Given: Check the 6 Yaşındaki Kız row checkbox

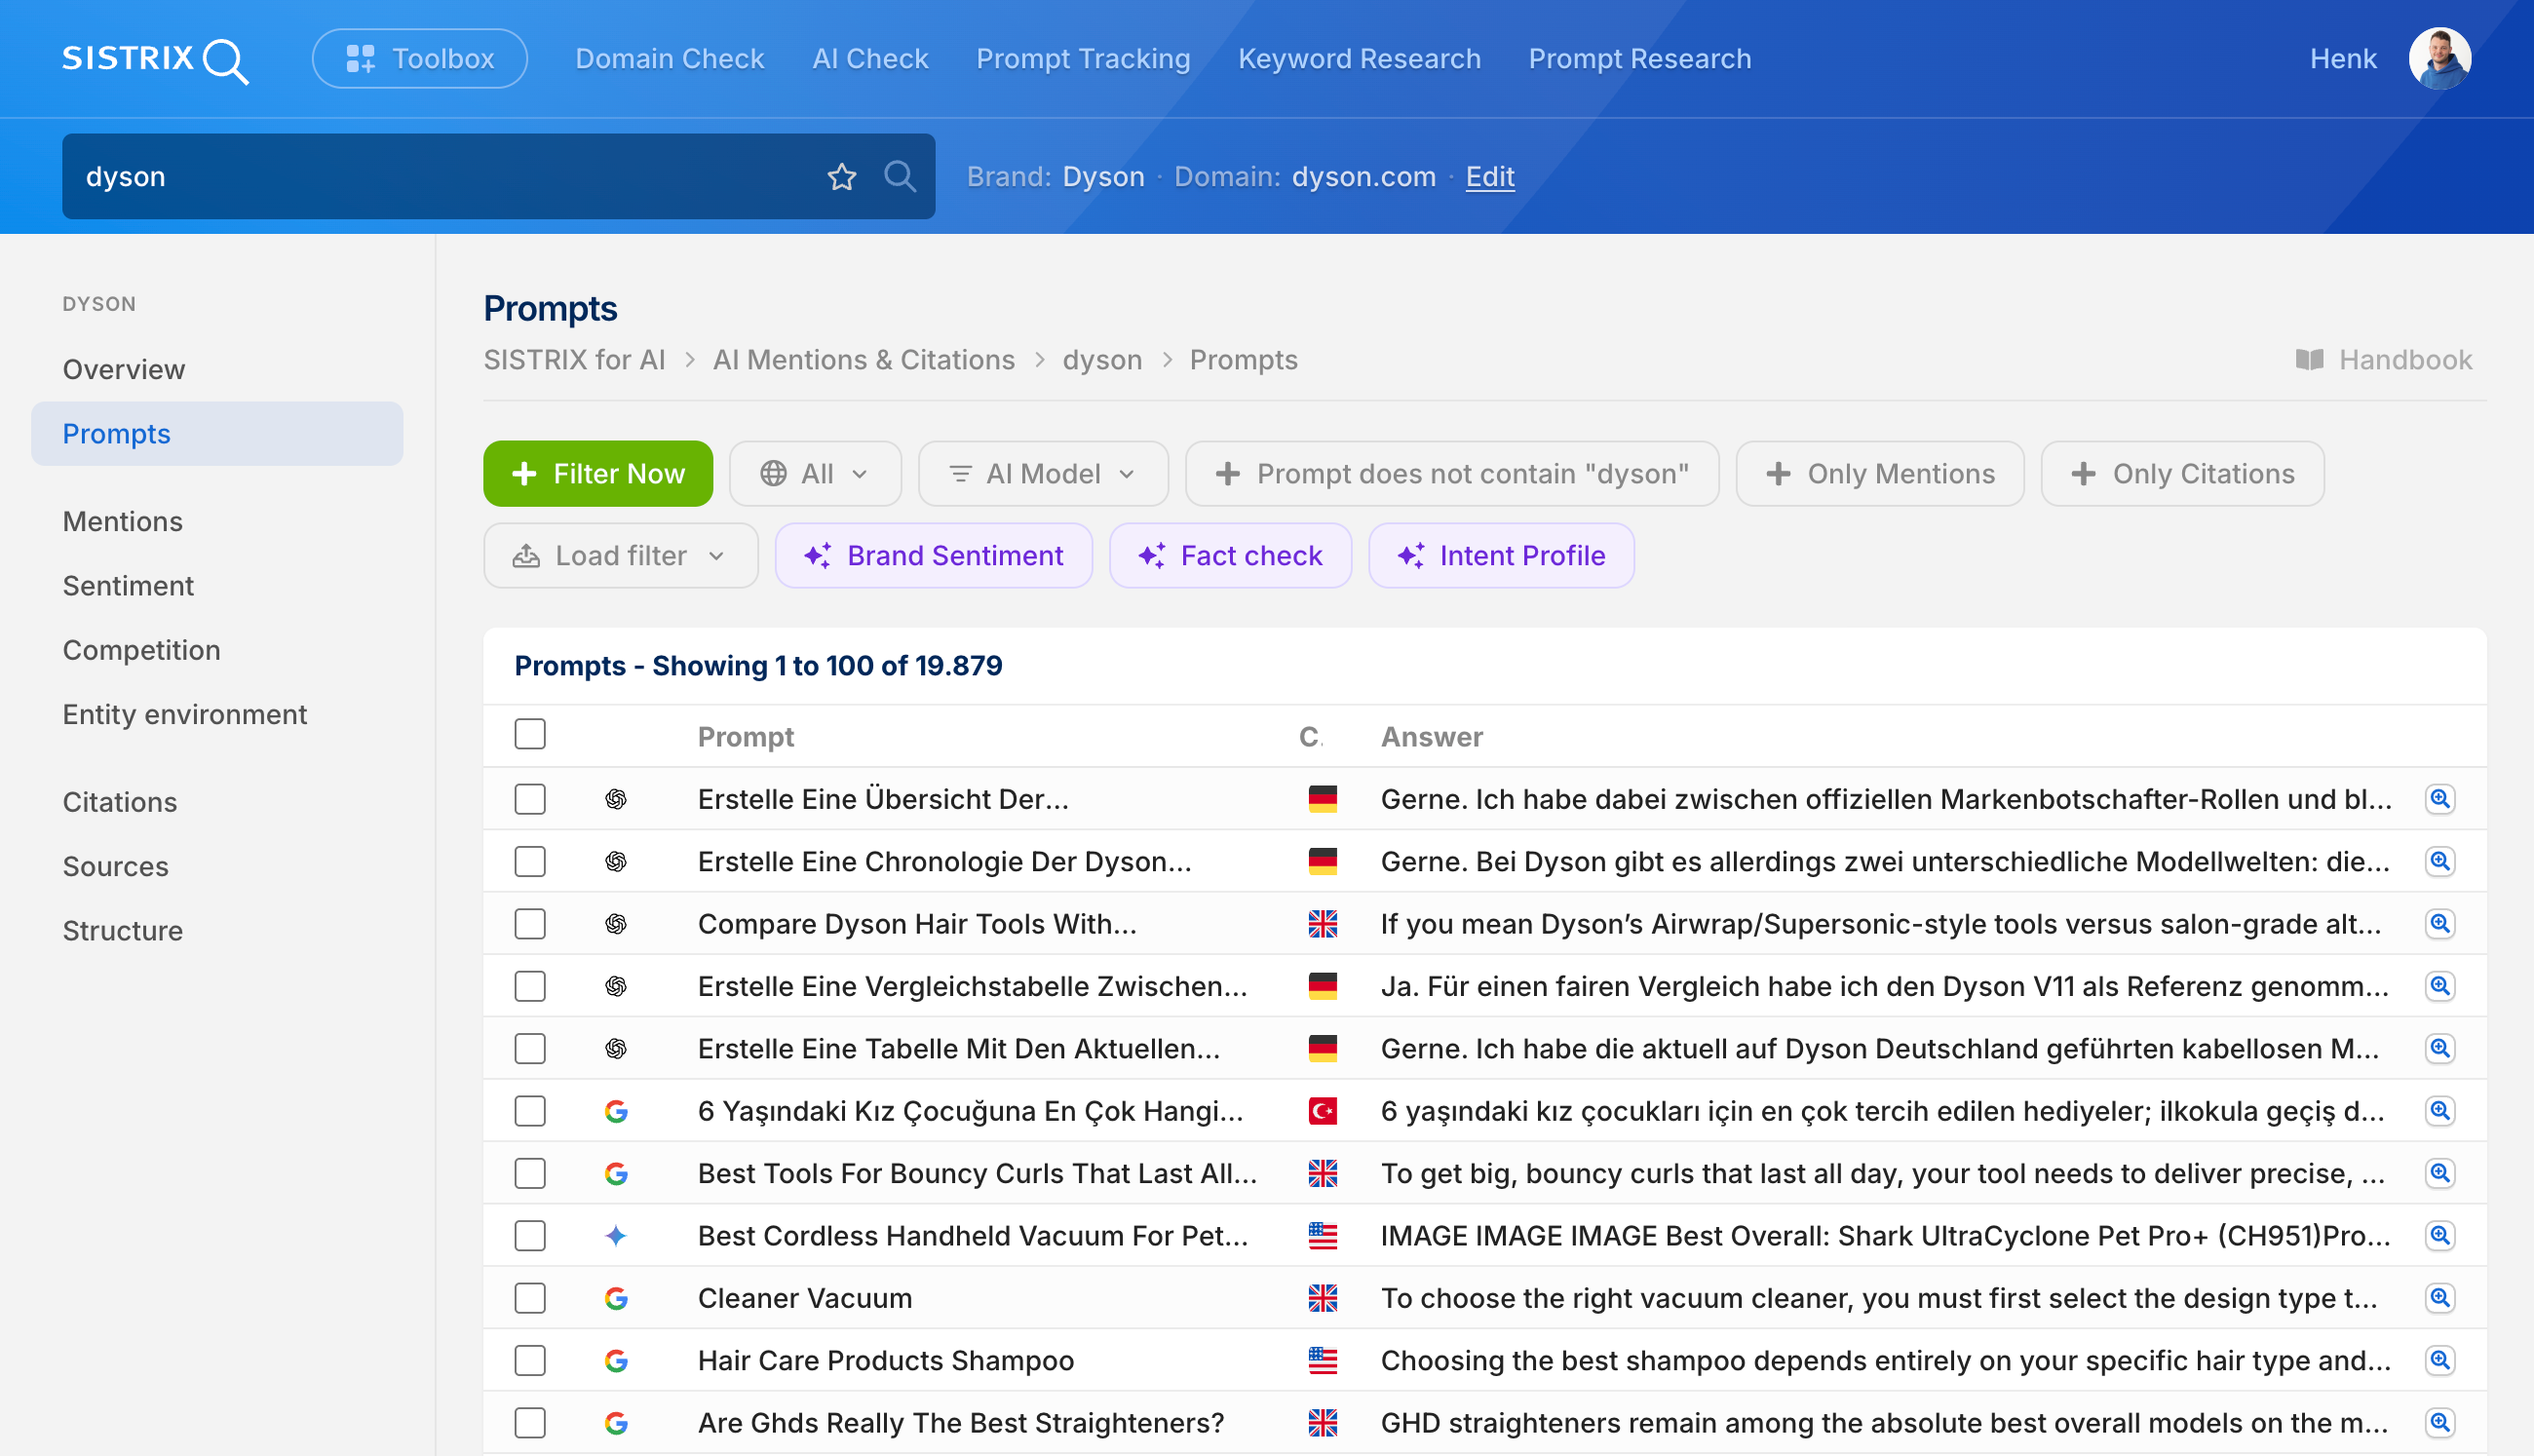Looking at the screenshot, I should pos(530,1111).
